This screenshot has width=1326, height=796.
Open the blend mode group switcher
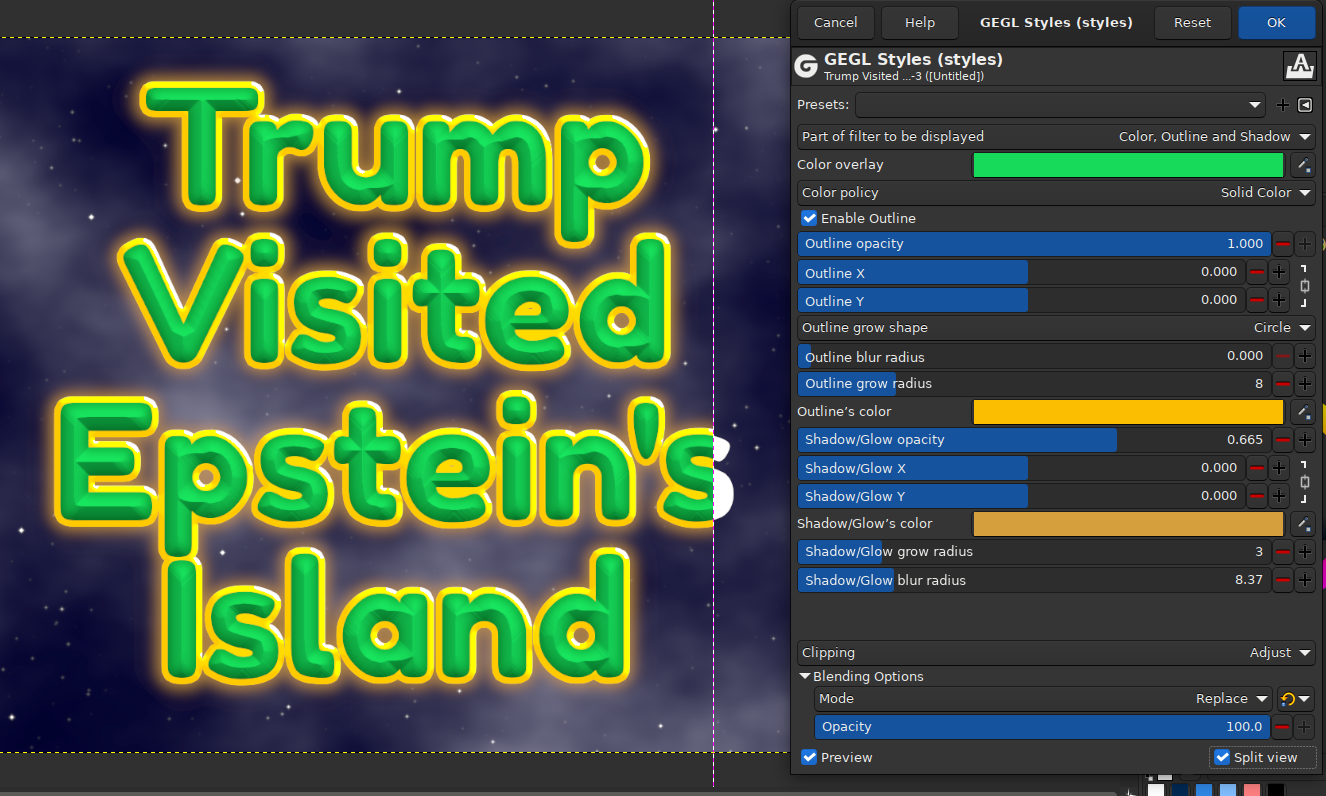(1295, 699)
